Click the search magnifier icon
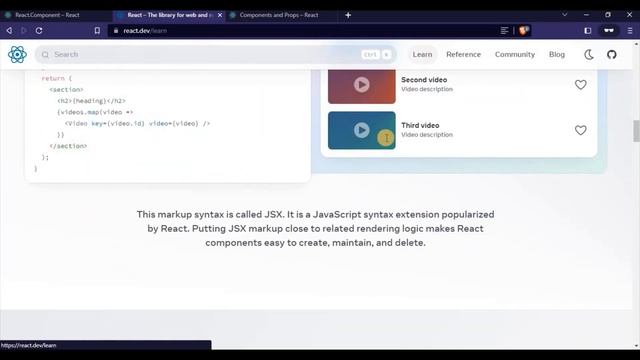 (45, 54)
